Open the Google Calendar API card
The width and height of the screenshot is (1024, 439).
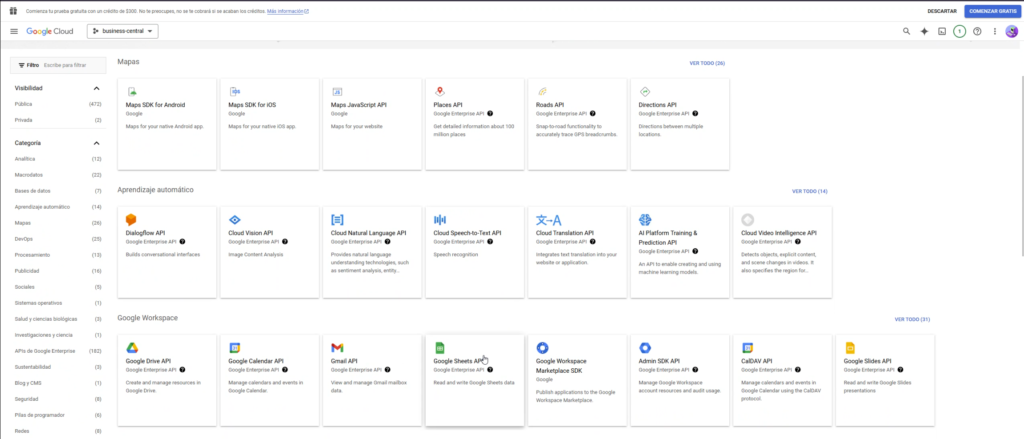pos(270,380)
